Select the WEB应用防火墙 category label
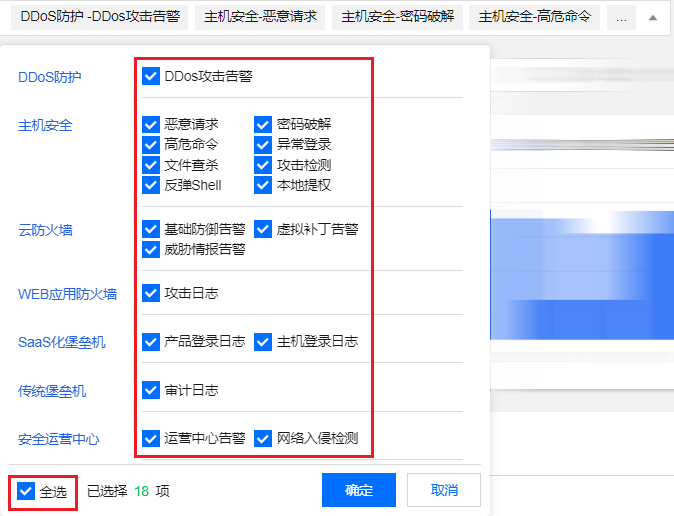 67,294
